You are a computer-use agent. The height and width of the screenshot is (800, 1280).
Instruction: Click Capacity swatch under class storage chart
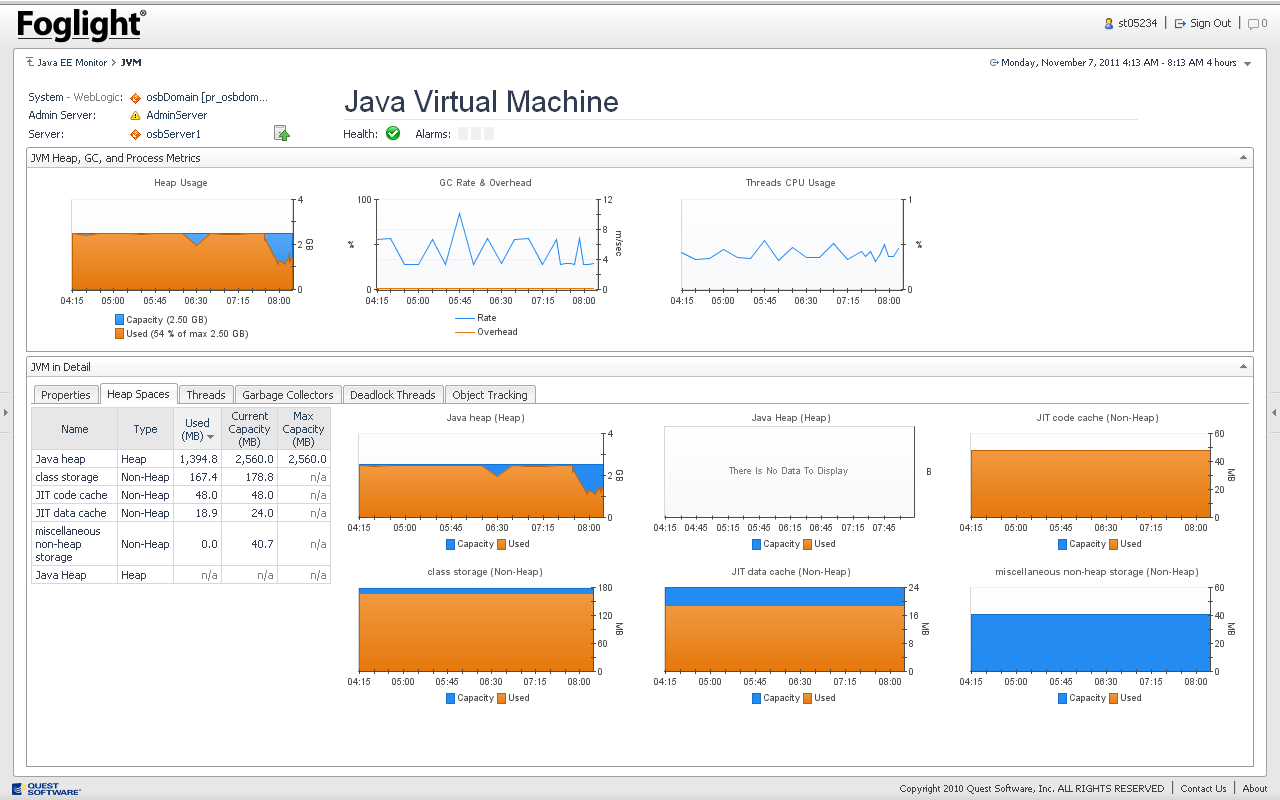click(x=450, y=698)
